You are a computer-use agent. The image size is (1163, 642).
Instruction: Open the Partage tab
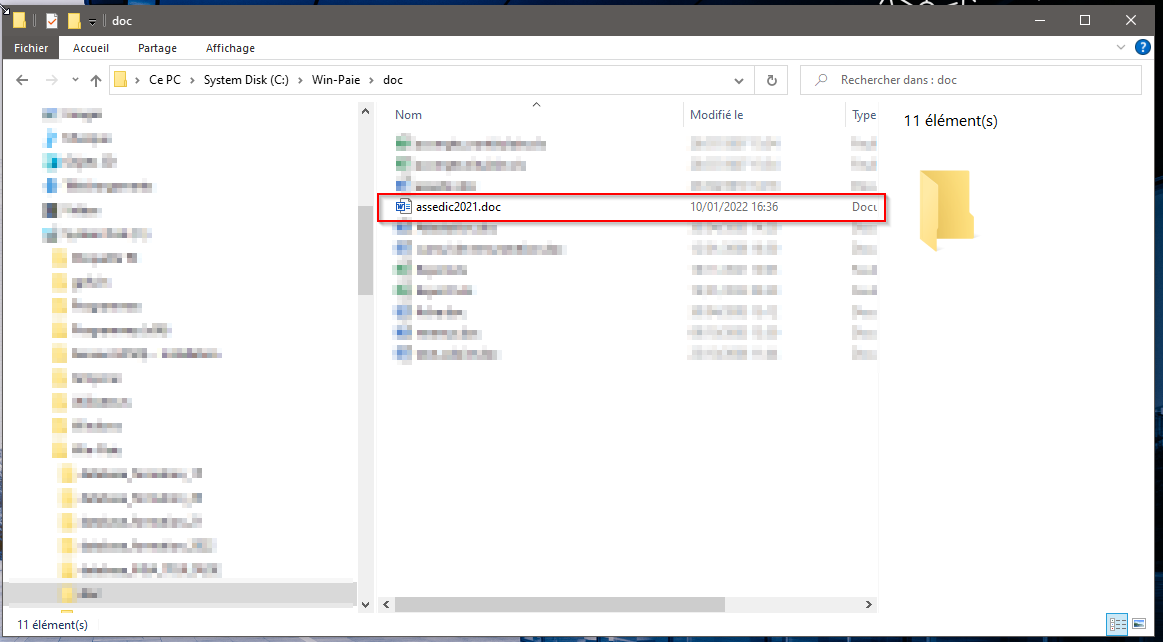[157, 48]
